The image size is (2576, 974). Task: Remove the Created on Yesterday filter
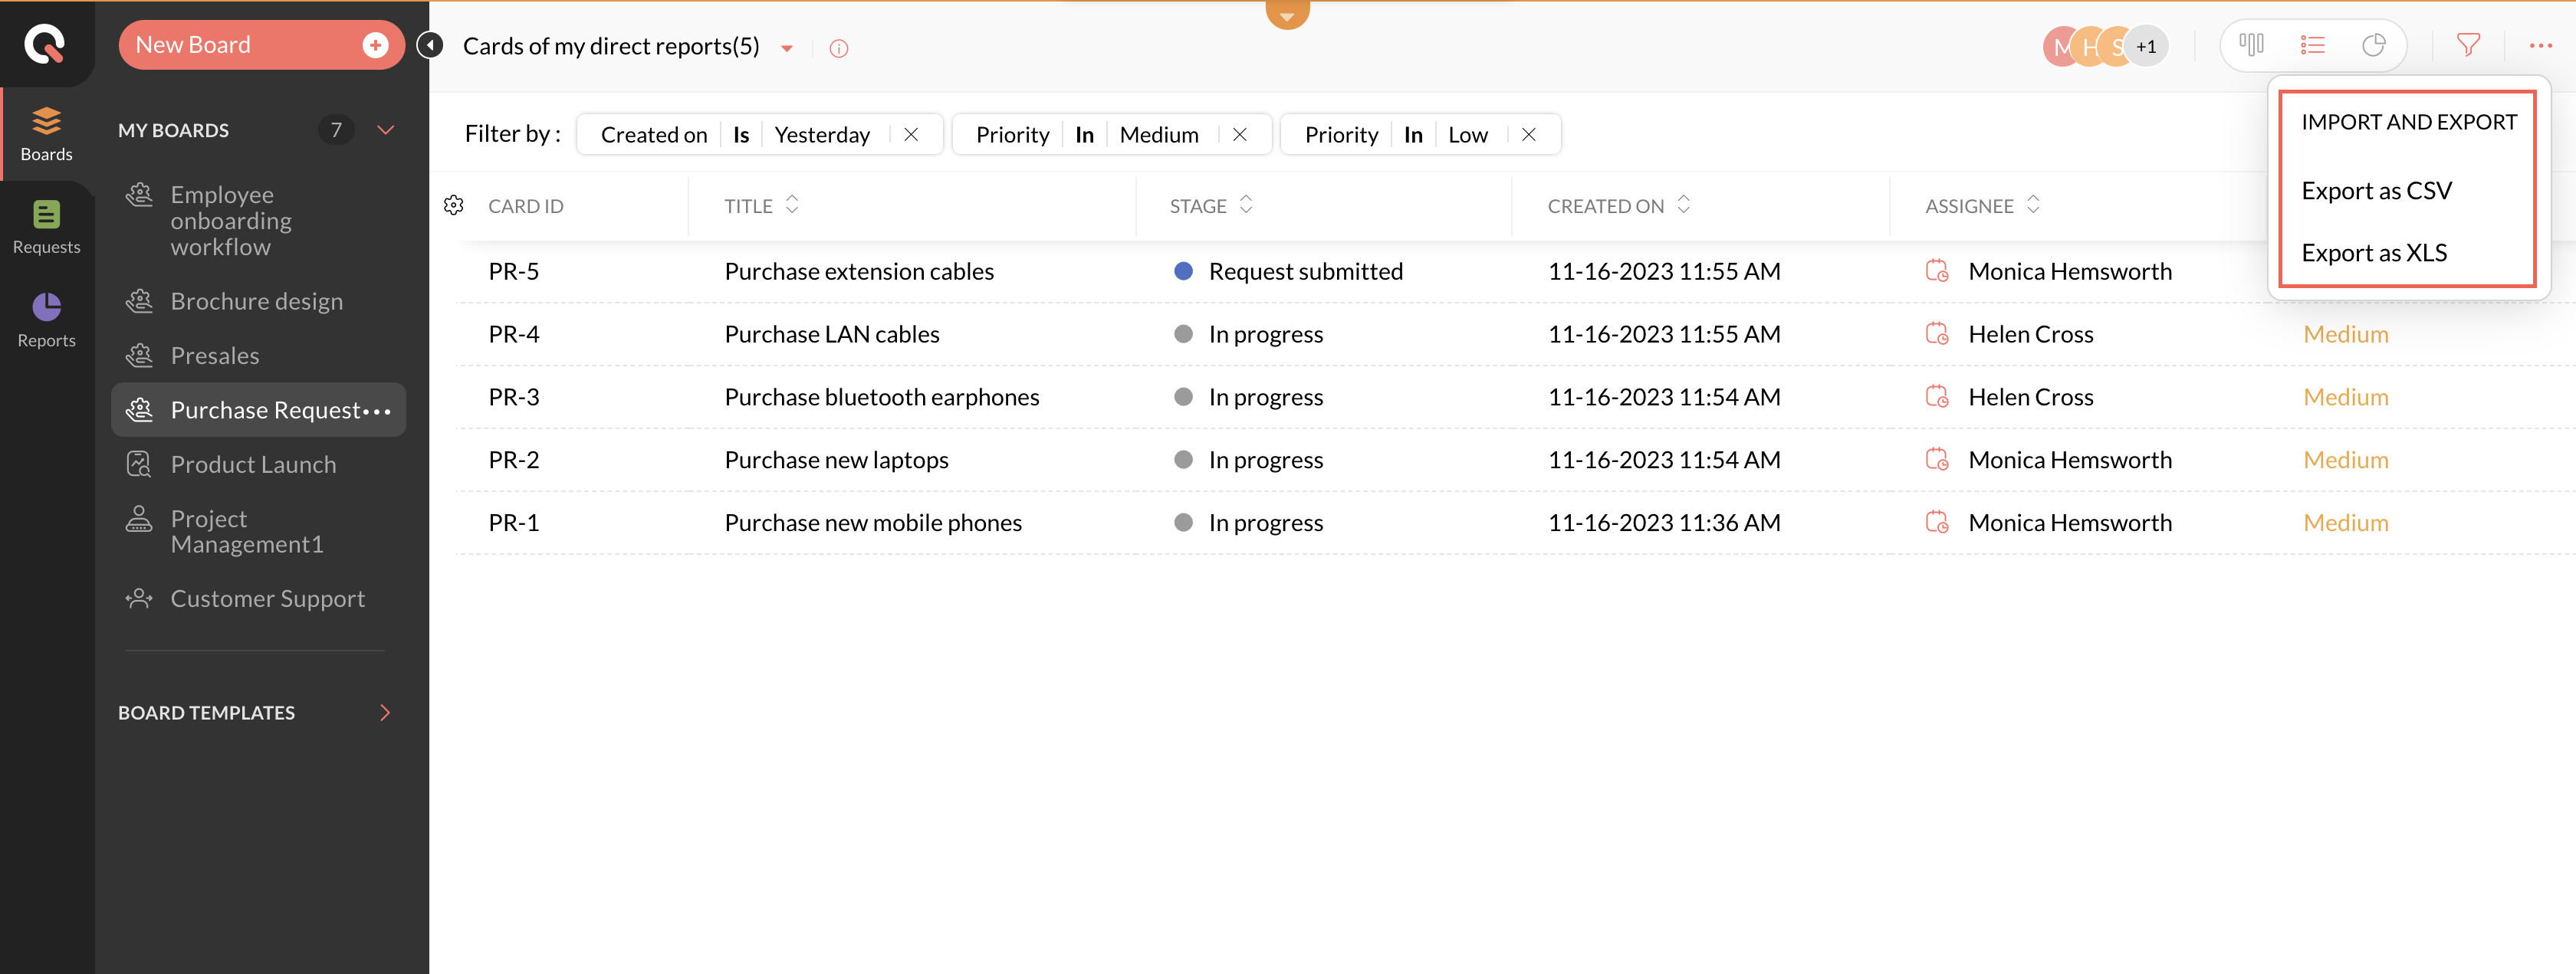[x=911, y=134]
